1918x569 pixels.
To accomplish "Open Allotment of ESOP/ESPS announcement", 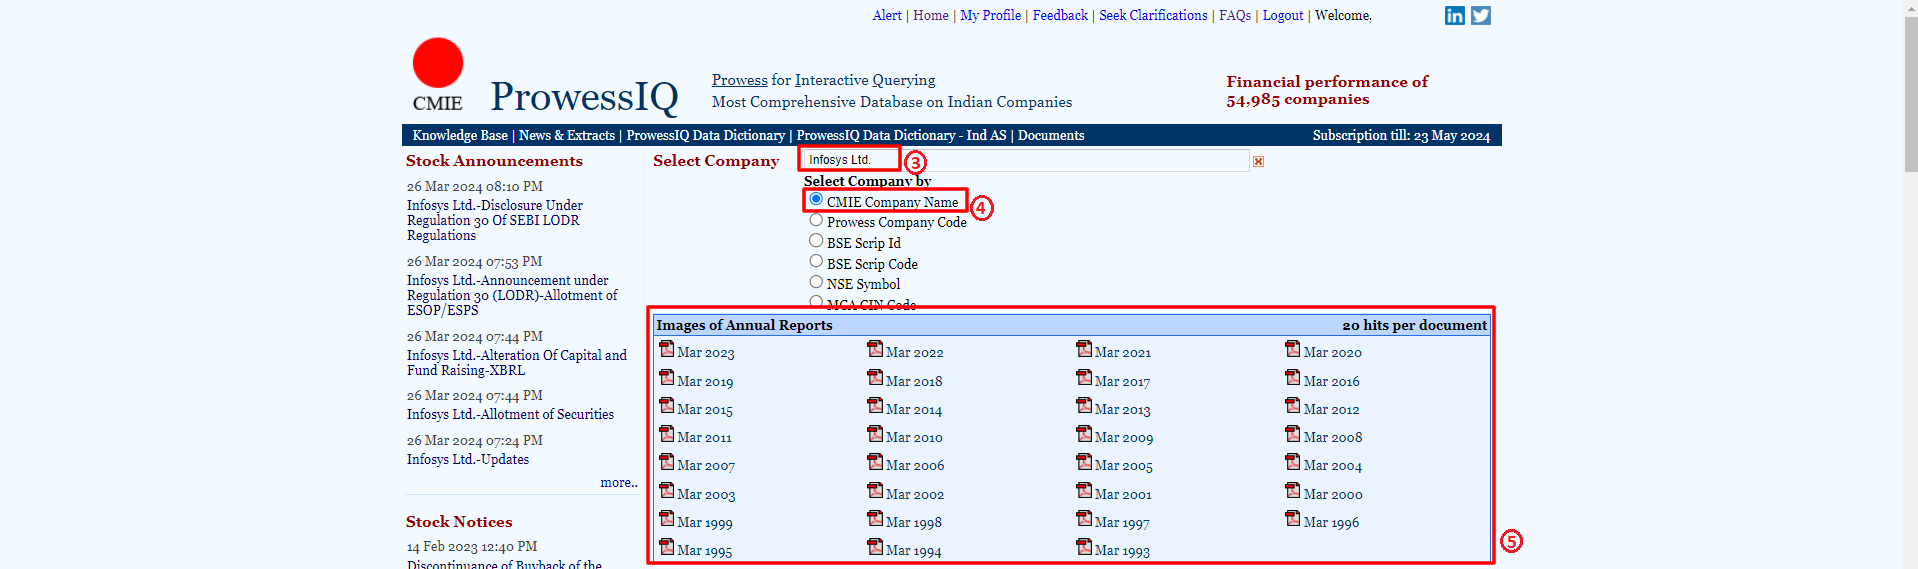I will click(512, 295).
